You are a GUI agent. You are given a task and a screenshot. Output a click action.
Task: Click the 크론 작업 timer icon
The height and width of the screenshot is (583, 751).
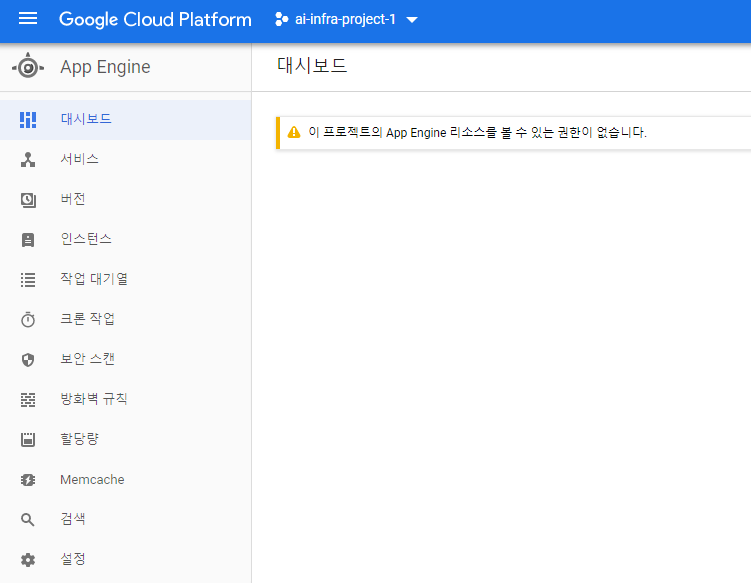pyautogui.click(x=28, y=320)
